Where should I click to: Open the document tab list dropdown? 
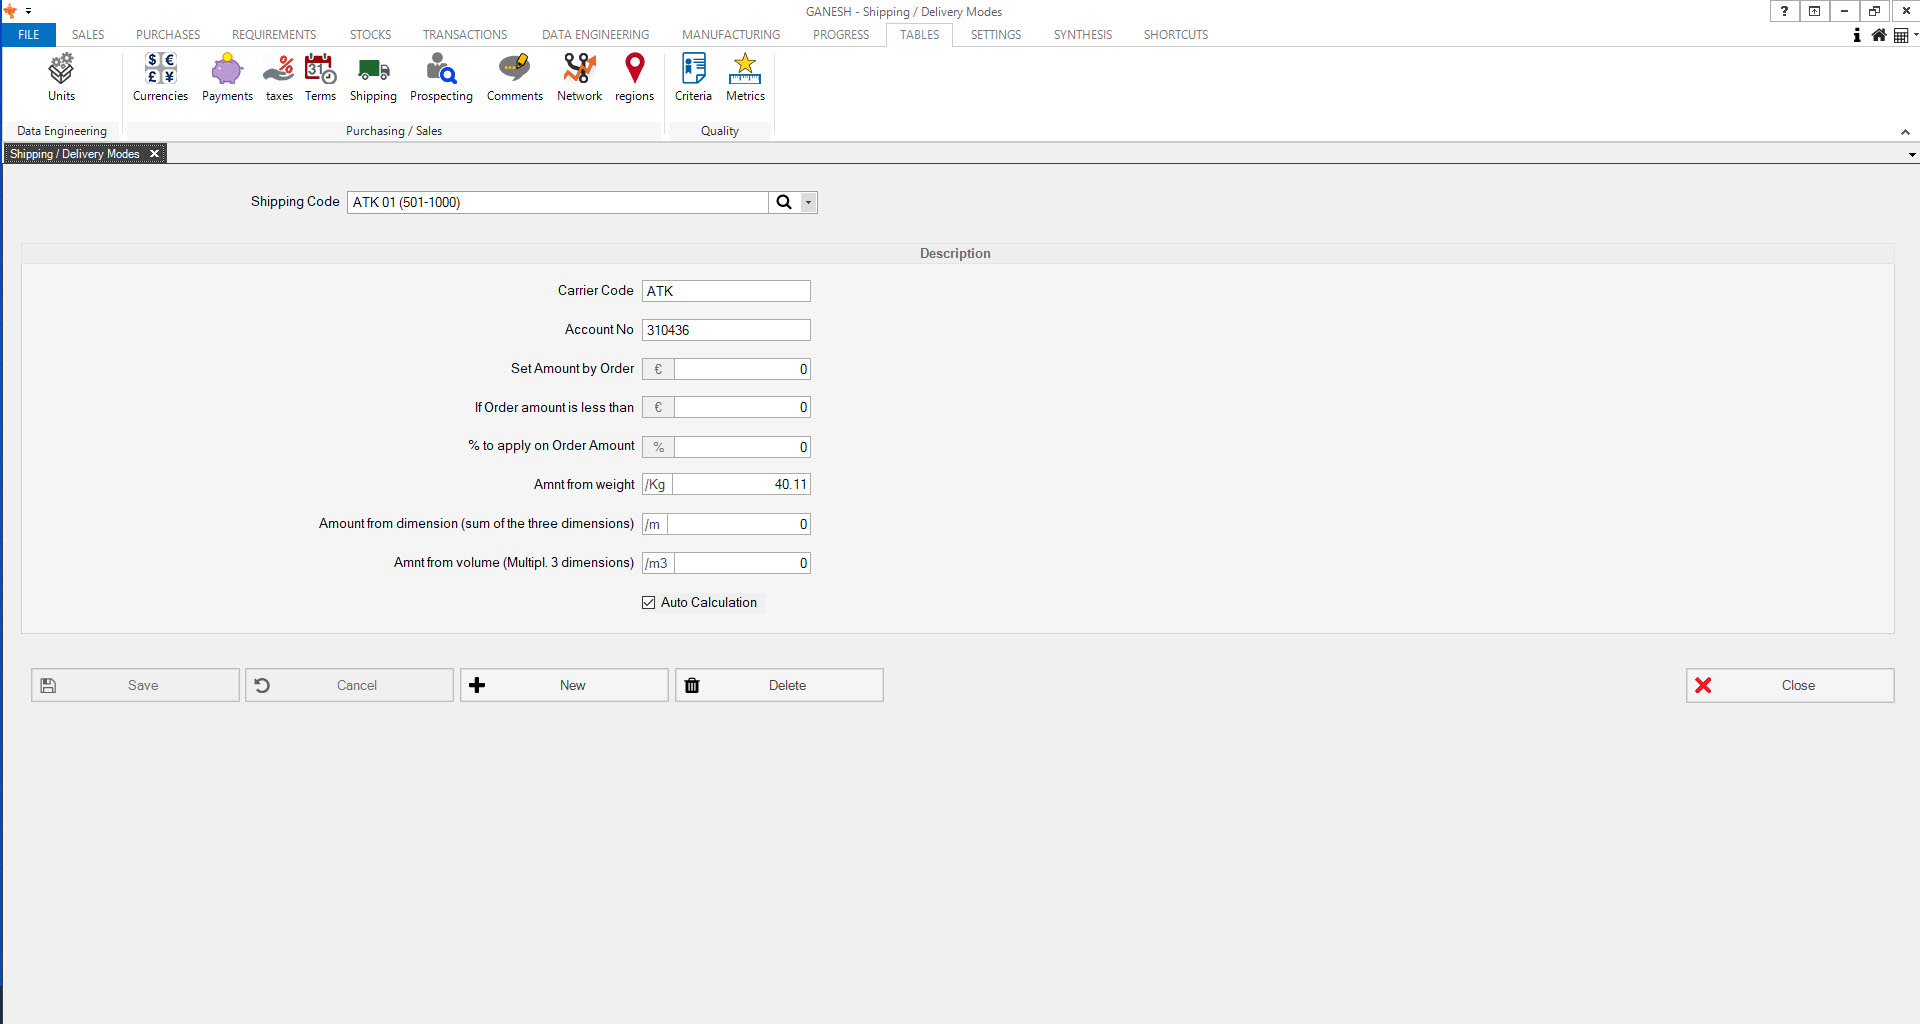(x=1912, y=155)
